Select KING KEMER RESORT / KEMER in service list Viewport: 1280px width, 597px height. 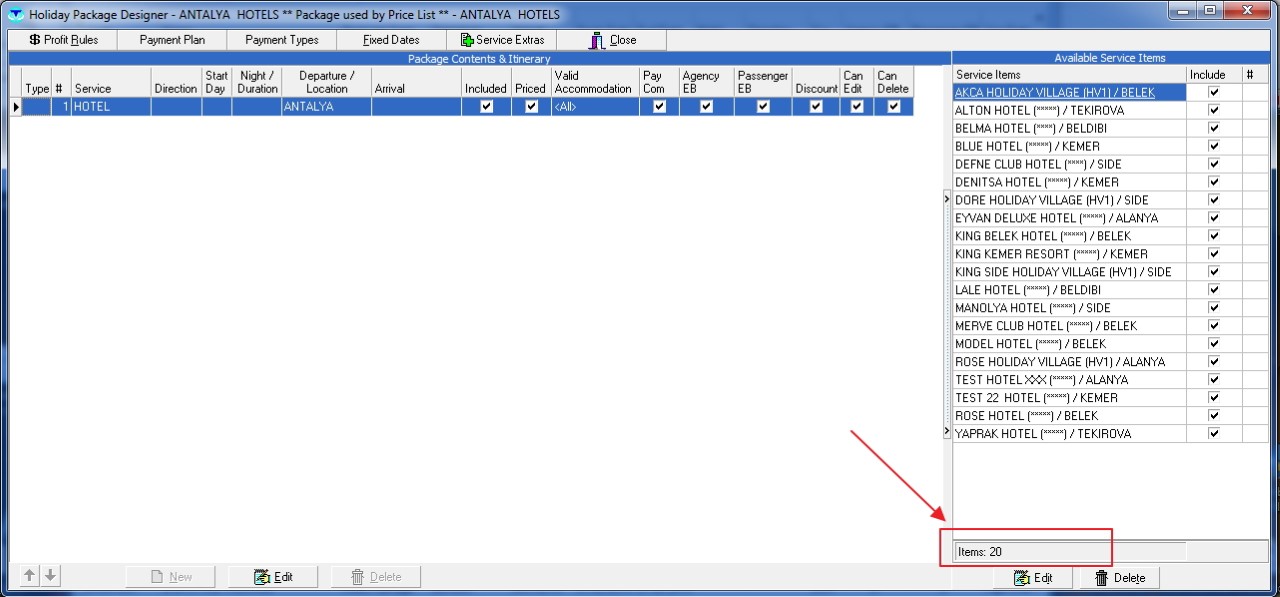[x=1051, y=254]
